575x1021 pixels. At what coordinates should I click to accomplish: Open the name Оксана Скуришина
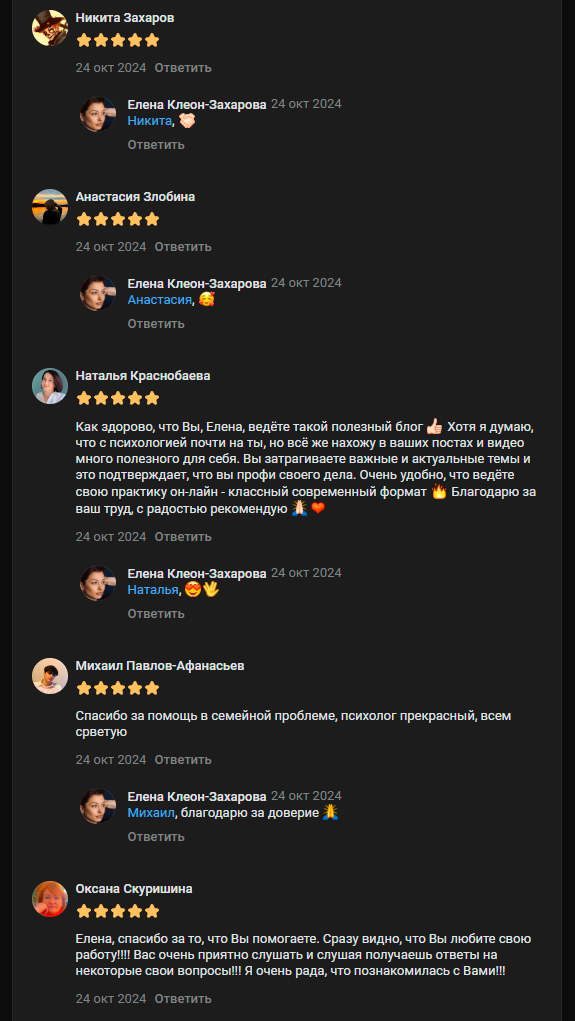click(x=134, y=889)
